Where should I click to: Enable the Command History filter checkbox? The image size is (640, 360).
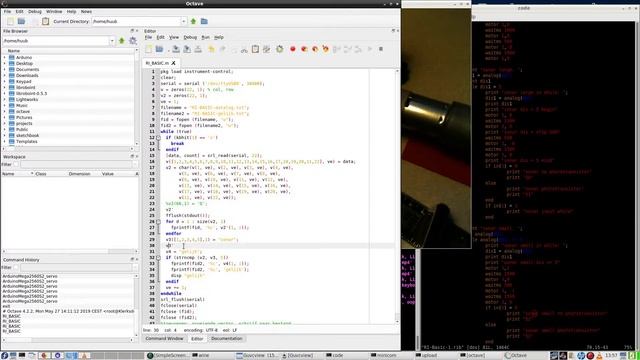pos(16,267)
